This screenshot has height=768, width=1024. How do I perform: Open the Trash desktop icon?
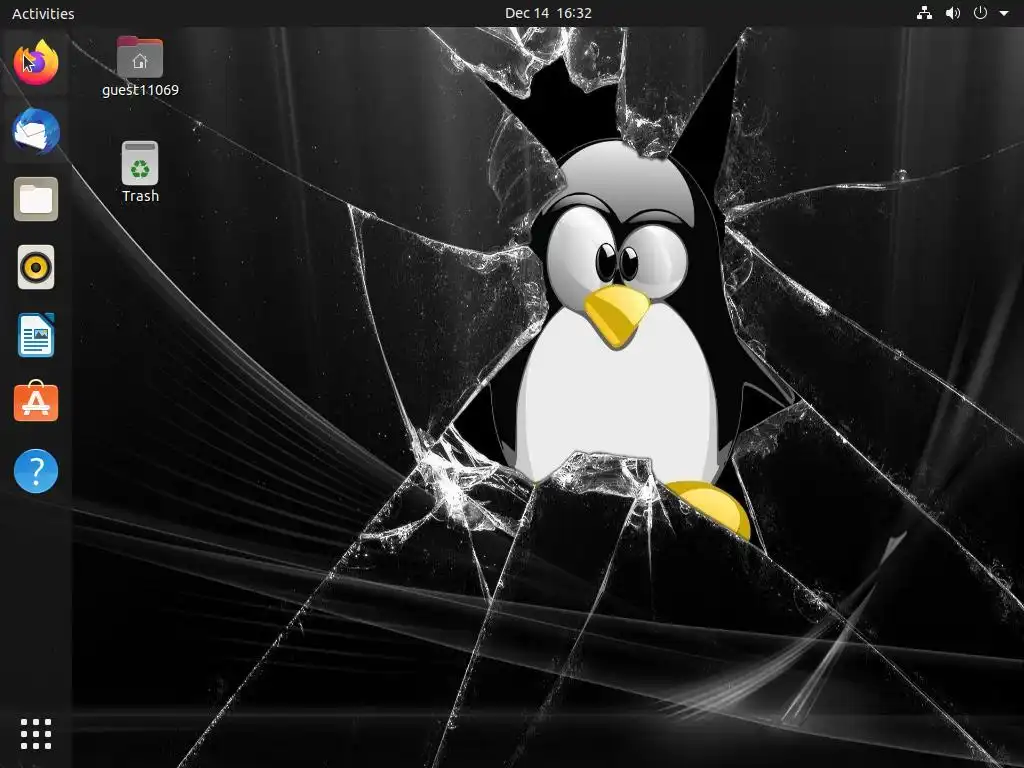click(140, 163)
